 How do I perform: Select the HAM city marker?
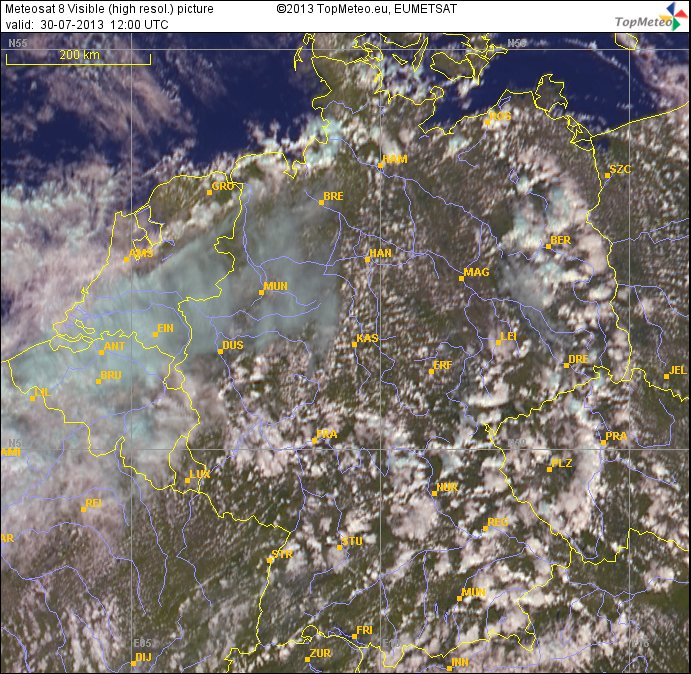381,164
